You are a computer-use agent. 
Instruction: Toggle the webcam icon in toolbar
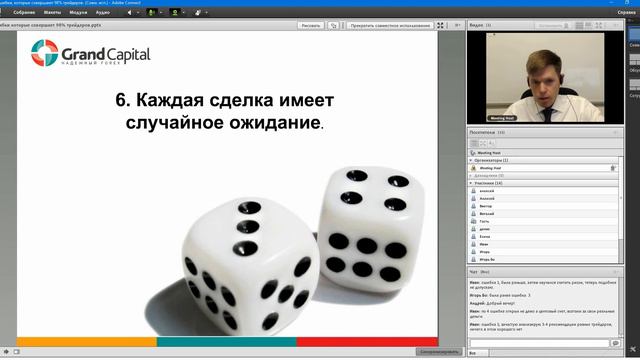pos(175,13)
